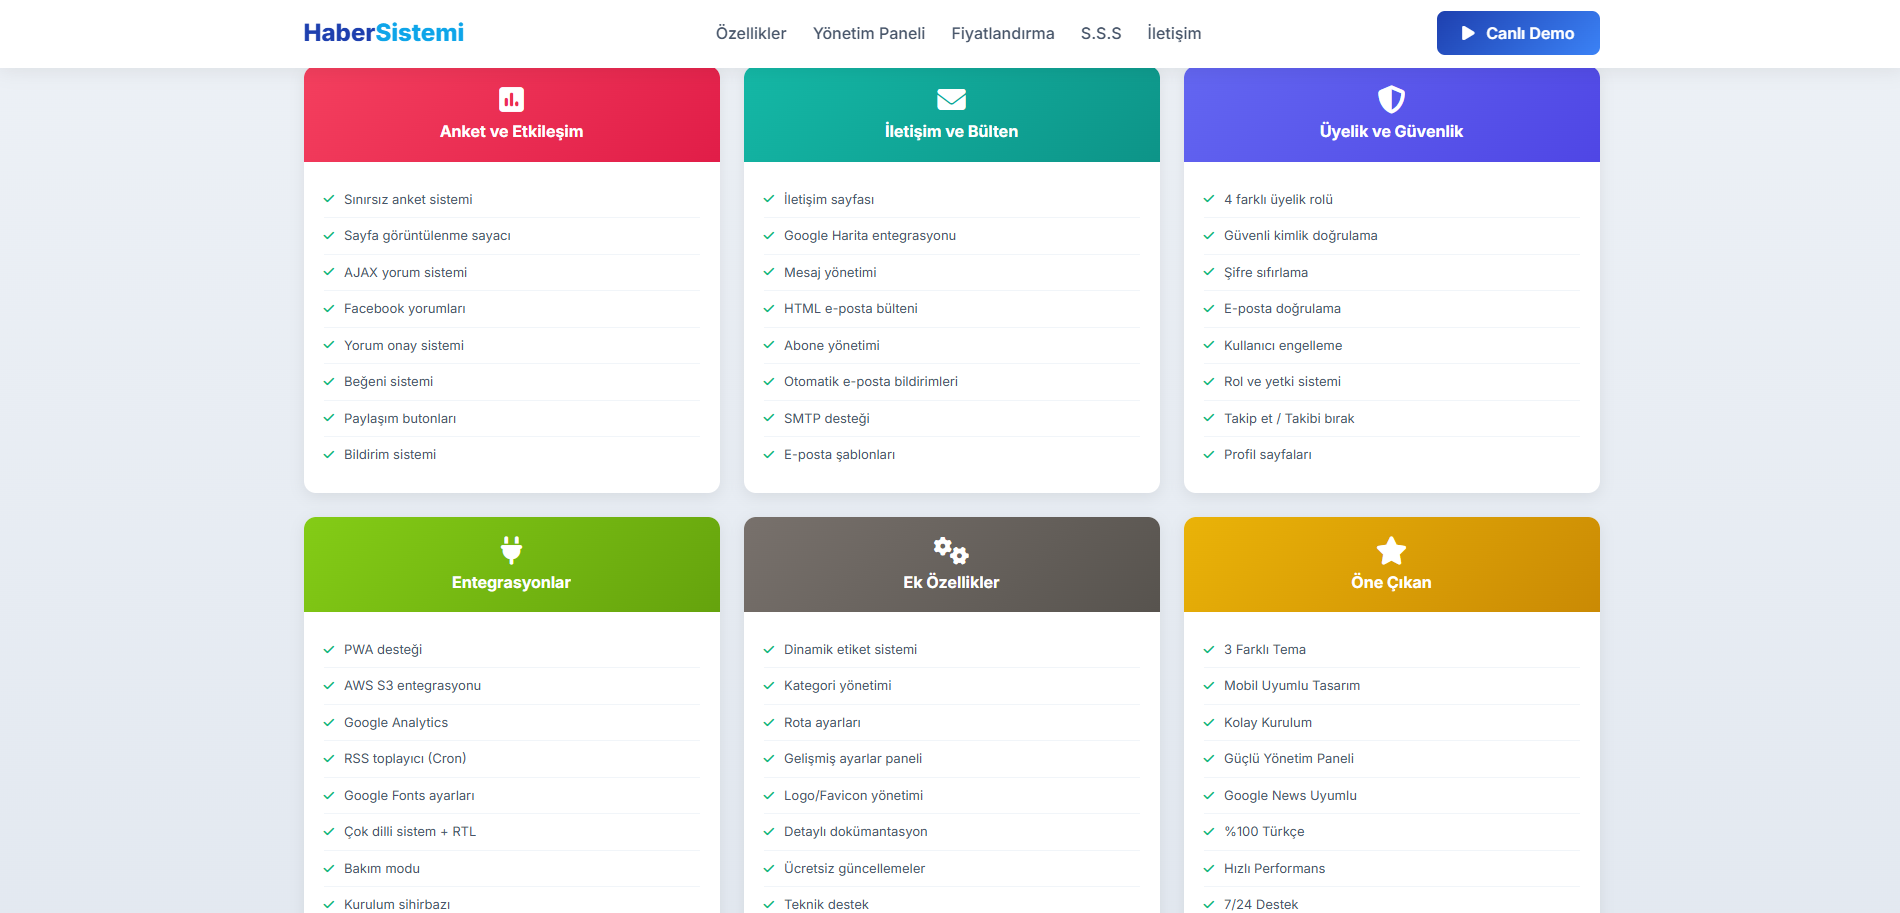The height and width of the screenshot is (913, 1900).
Task: Click the bar chart icon above Anket ve Etkileşim
Action: (511, 99)
